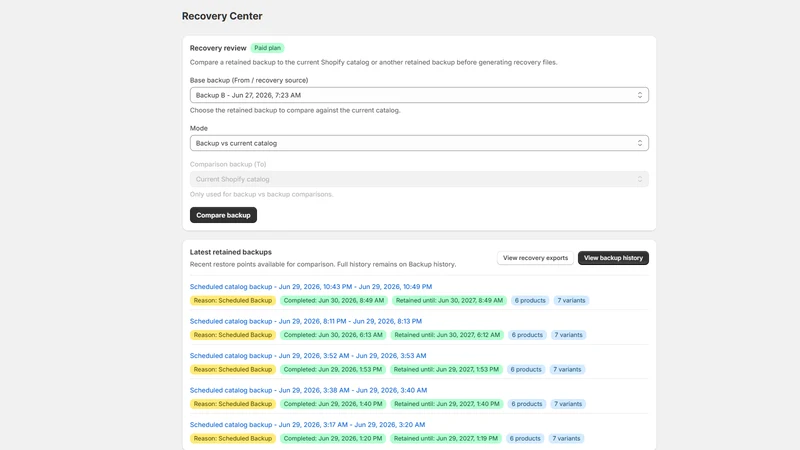Click '6 products' tag of 3:52 AM backup
This screenshot has width=800, height=450.
[x=526, y=369]
